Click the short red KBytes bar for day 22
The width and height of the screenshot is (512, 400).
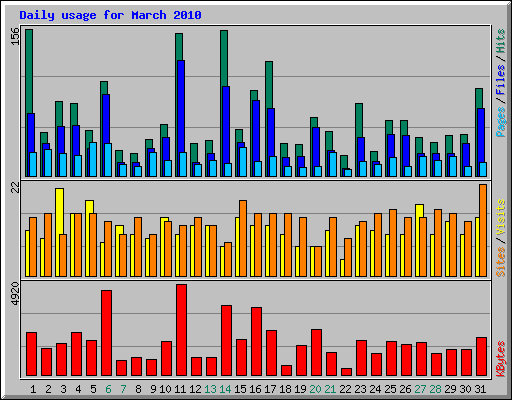tap(346, 372)
